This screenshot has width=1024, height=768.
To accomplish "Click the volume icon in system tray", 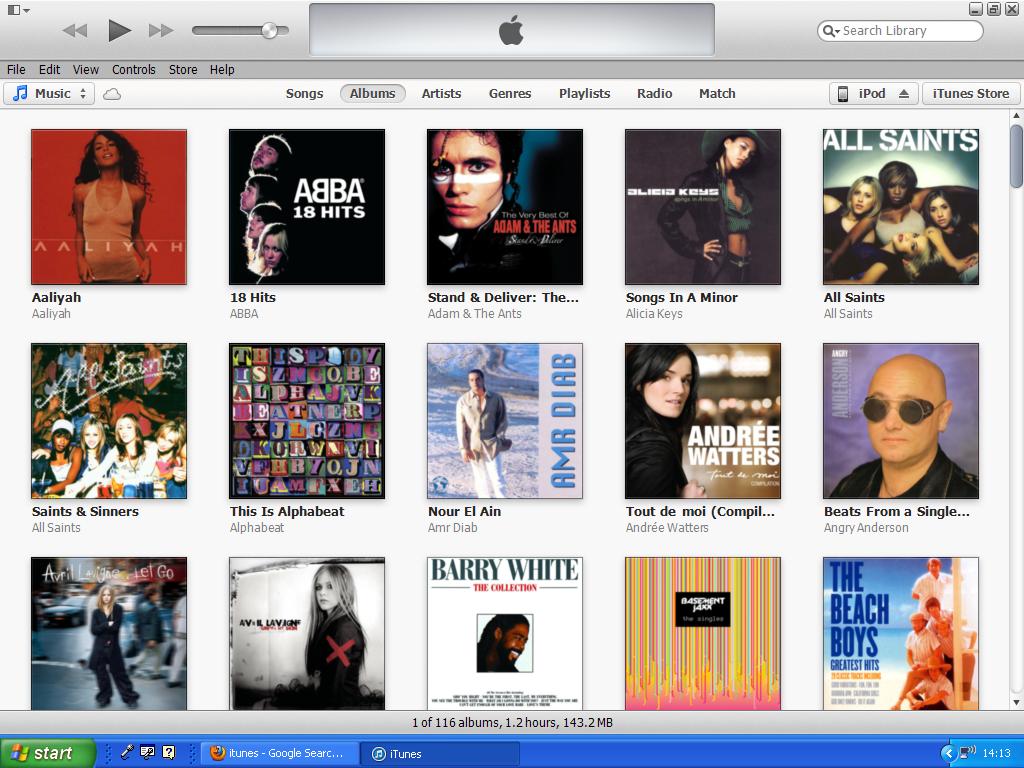I will click(x=967, y=753).
